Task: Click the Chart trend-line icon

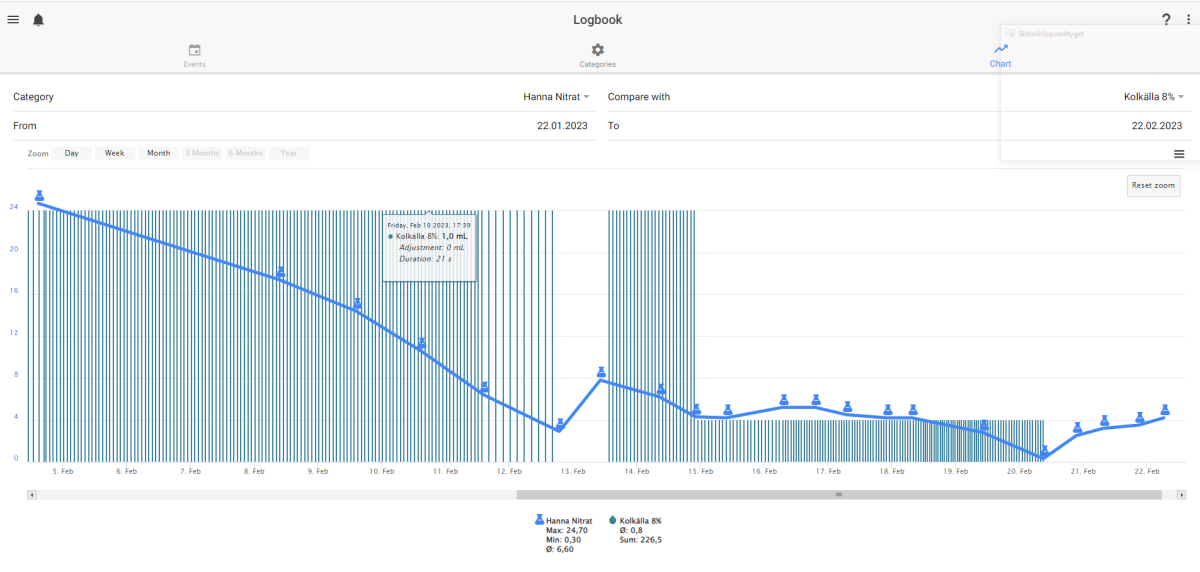Action: pos(1001,48)
